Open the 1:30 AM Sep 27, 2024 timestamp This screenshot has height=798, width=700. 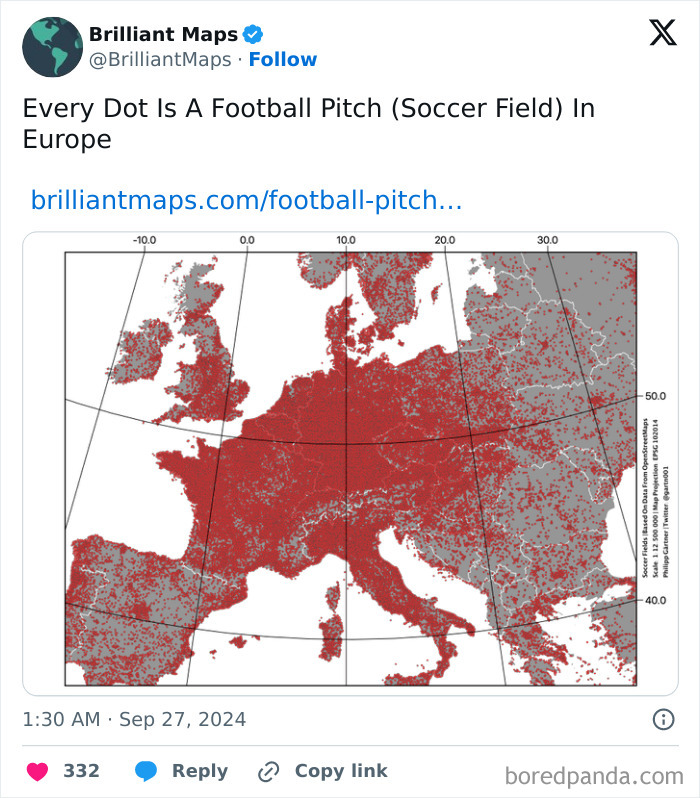click(134, 720)
